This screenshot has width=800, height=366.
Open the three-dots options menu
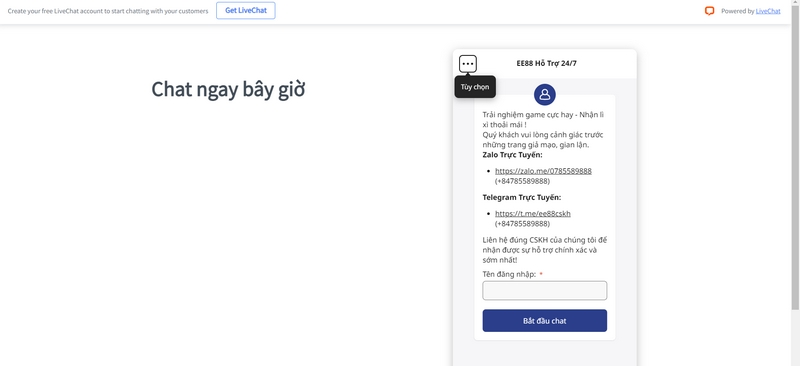(468, 64)
